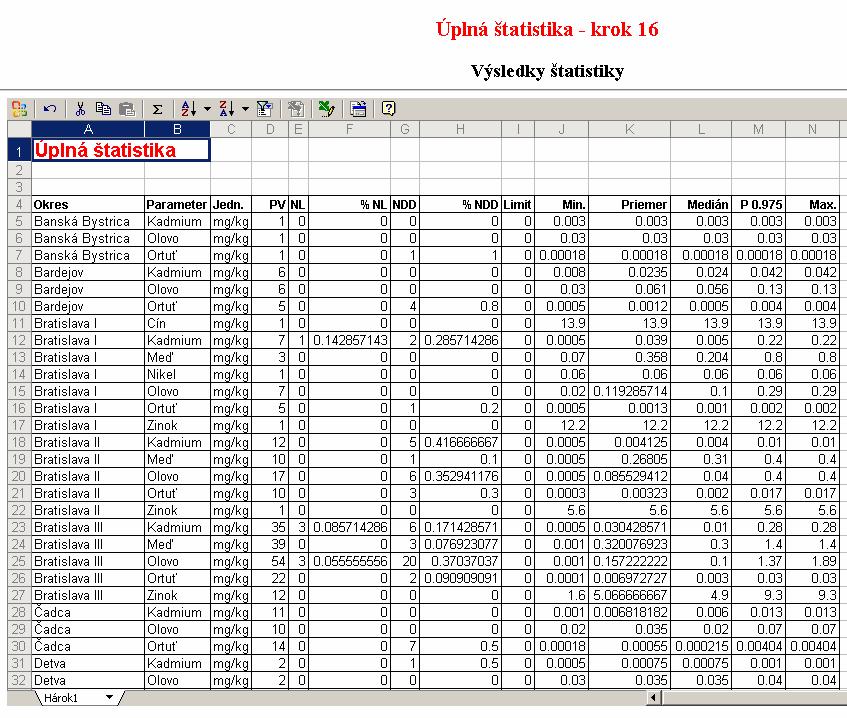Click the Paste clipboard icon
The width and height of the screenshot is (847, 718).
coord(126,109)
